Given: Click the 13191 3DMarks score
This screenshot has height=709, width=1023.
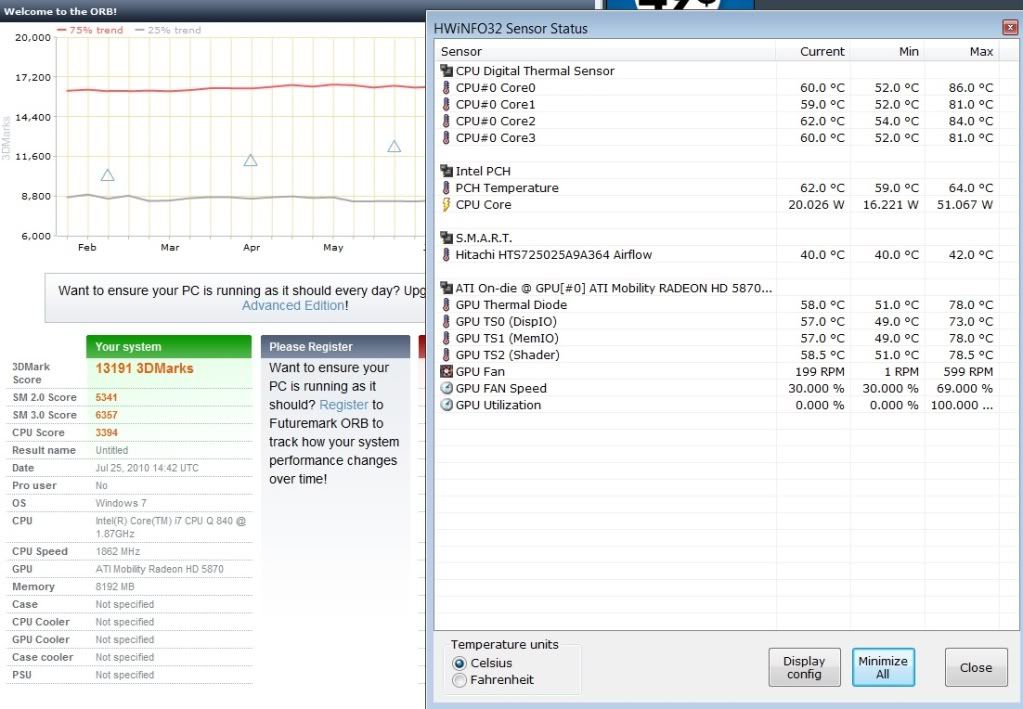Looking at the screenshot, I should click(145, 369).
